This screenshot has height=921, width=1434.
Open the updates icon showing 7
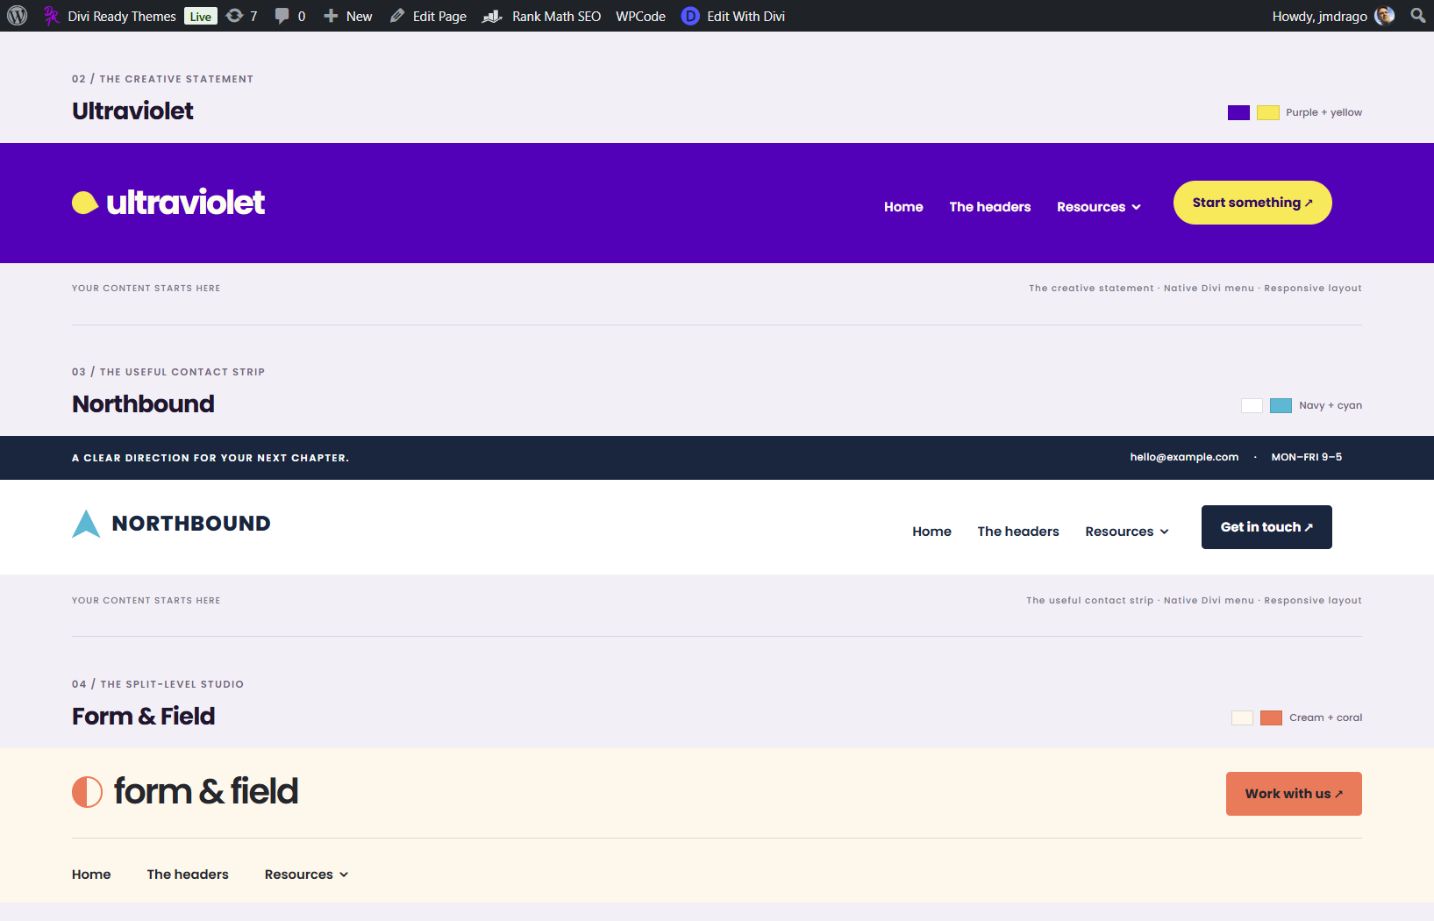click(235, 16)
